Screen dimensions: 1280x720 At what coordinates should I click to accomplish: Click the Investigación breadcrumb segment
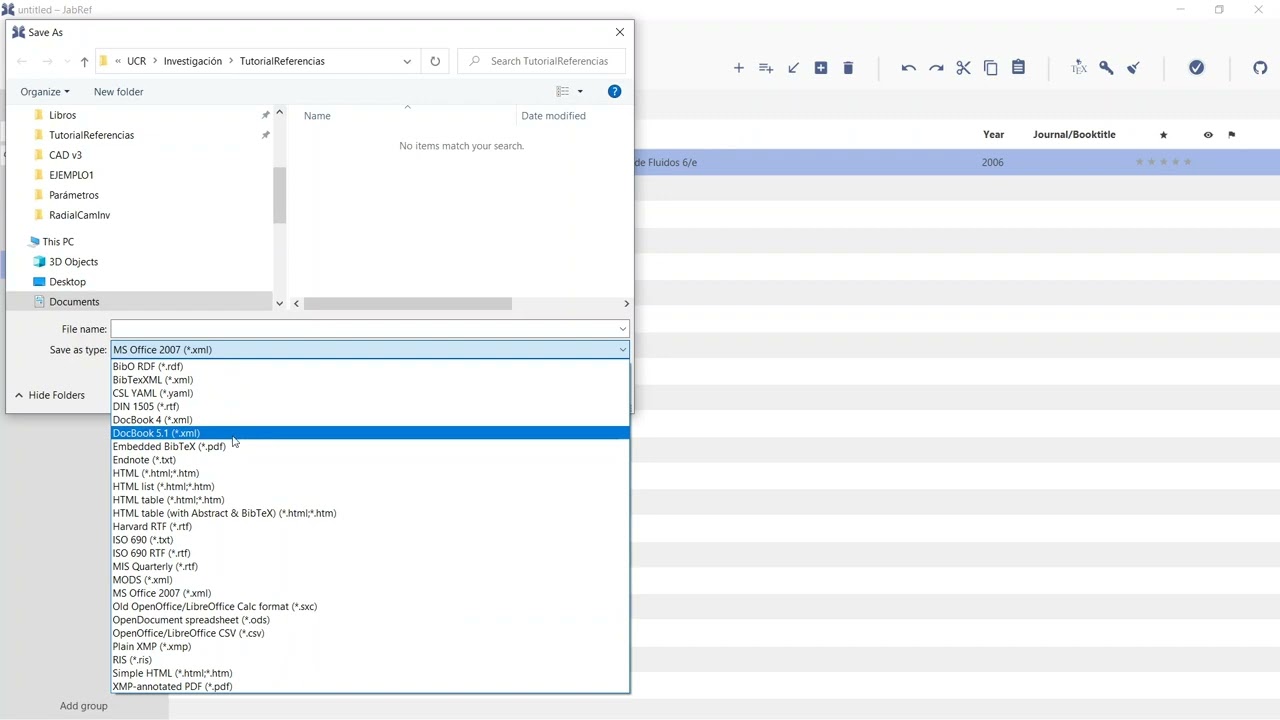(x=193, y=61)
